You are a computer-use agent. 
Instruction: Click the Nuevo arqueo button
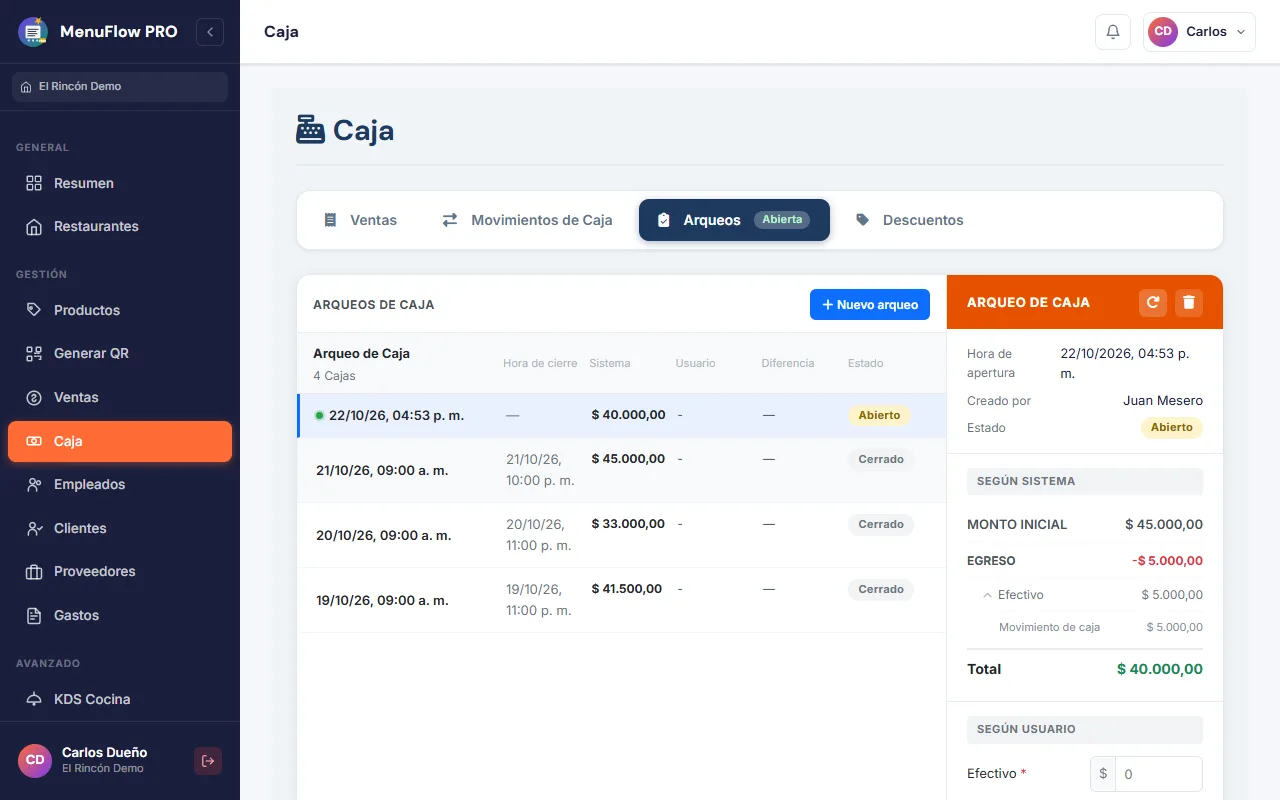pos(870,305)
